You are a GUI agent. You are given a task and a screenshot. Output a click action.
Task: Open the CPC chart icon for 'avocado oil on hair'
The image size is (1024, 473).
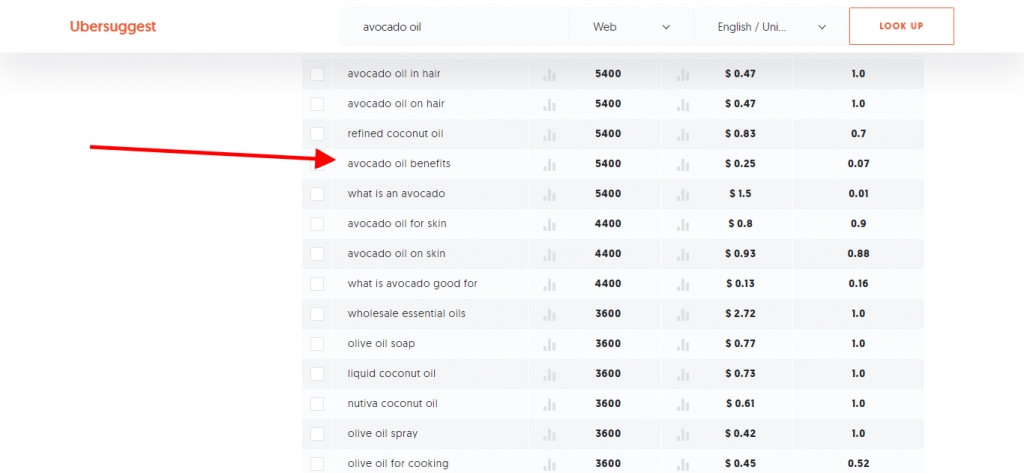point(683,105)
